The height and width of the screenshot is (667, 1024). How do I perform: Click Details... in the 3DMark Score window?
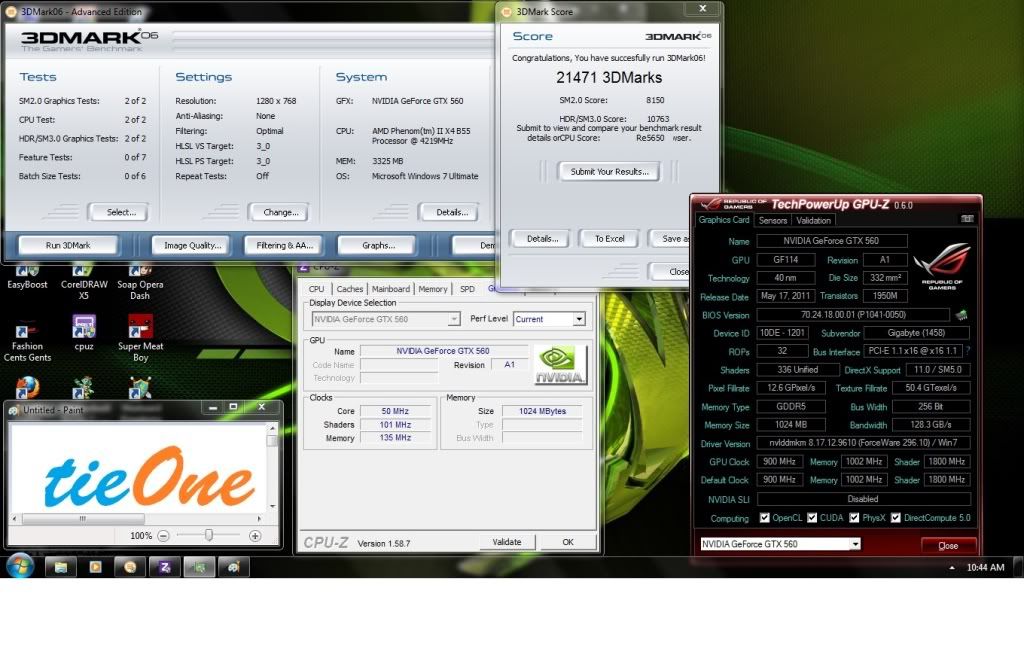click(x=542, y=238)
